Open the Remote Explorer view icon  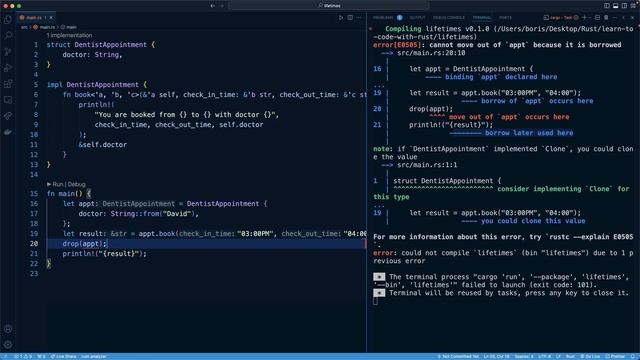tap(8, 100)
